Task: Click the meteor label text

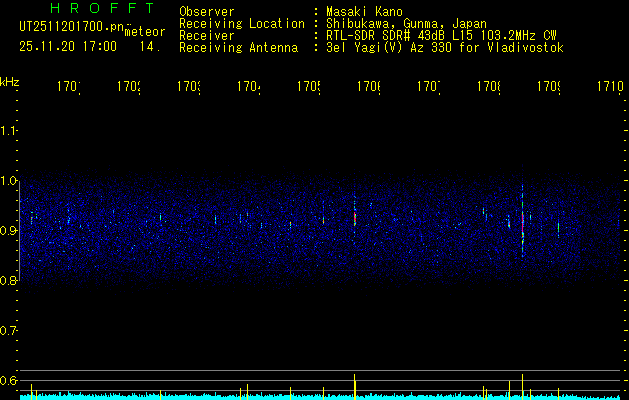Action: click(x=144, y=32)
